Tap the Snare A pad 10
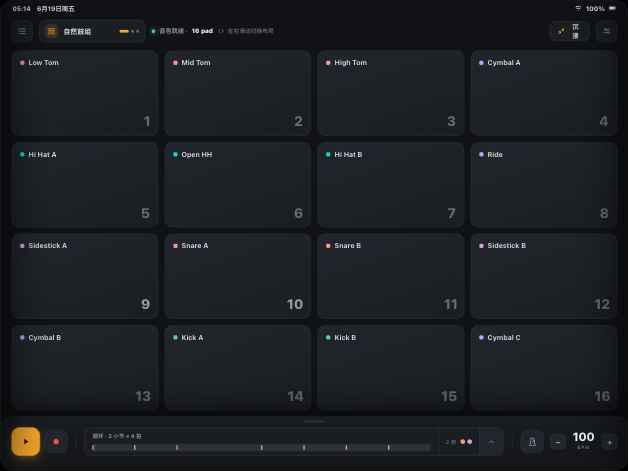Viewport: 628px width, 471px height. (x=238, y=276)
